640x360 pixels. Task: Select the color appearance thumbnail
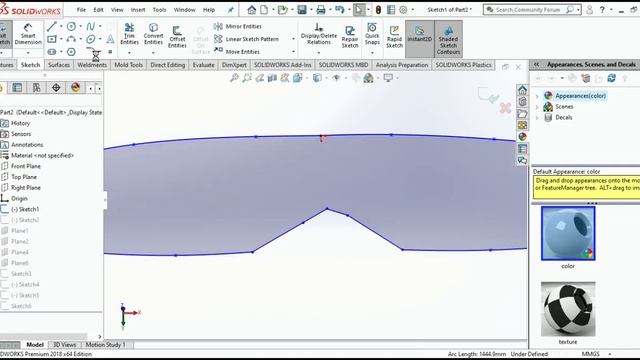click(568, 233)
